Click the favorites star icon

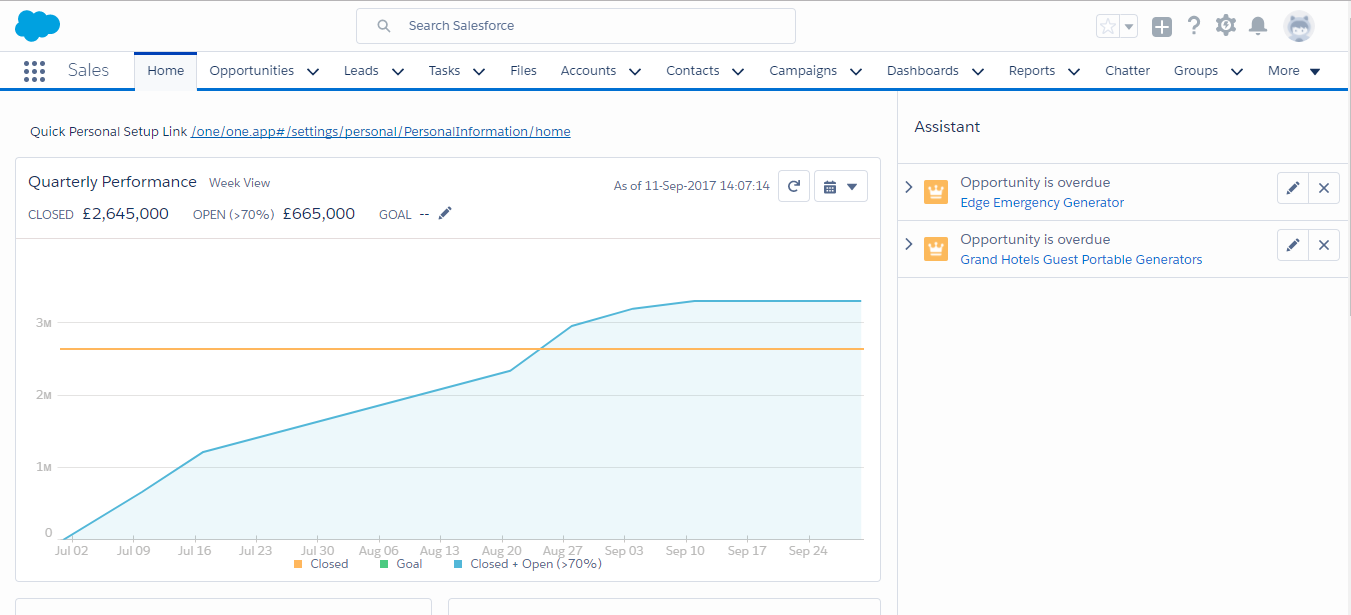(x=1108, y=27)
